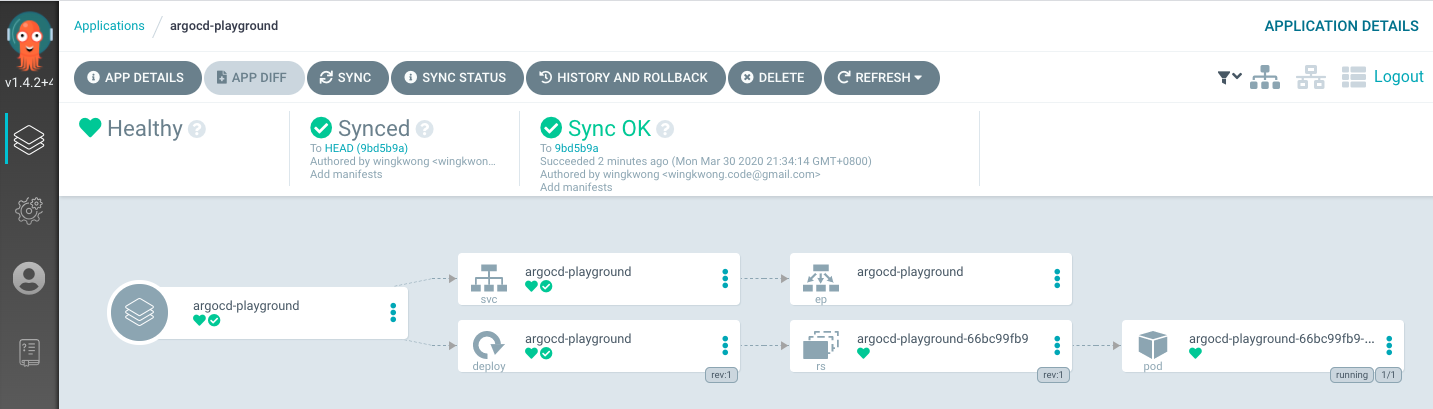
Task: Go to Applications breadcrumb
Action: pos(109,26)
